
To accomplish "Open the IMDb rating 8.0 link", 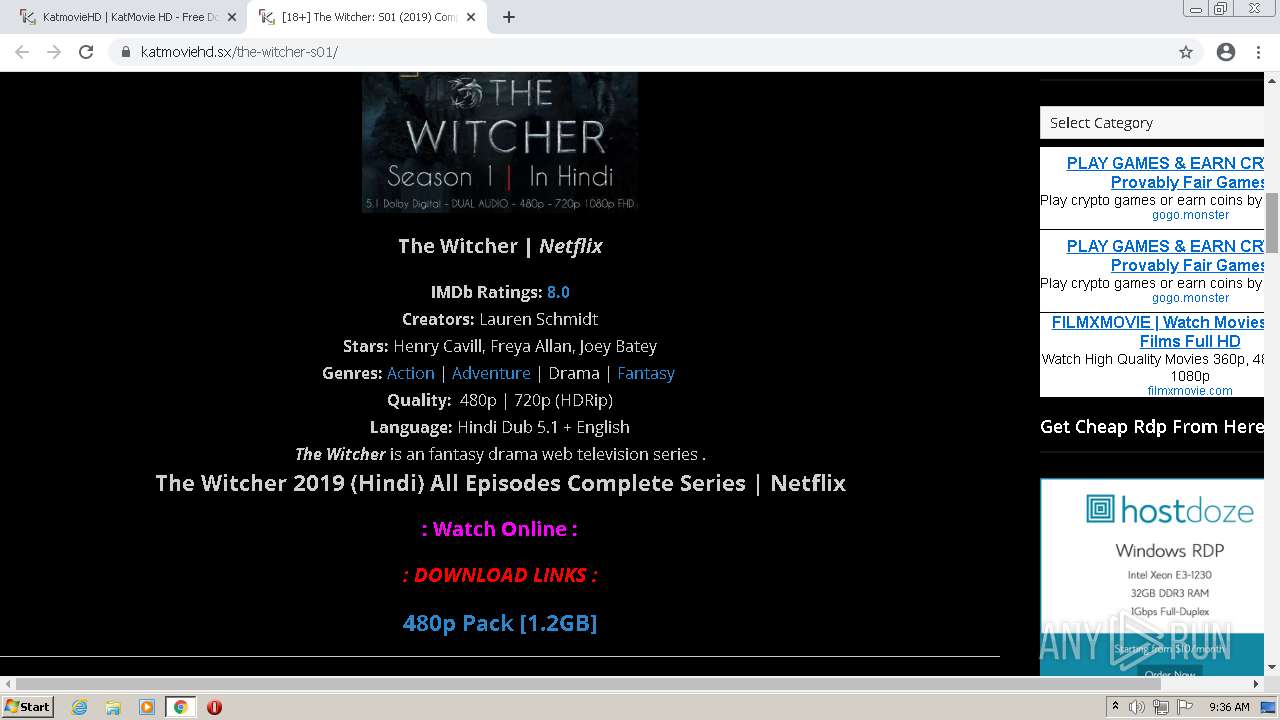I will pyautogui.click(x=558, y=292).
